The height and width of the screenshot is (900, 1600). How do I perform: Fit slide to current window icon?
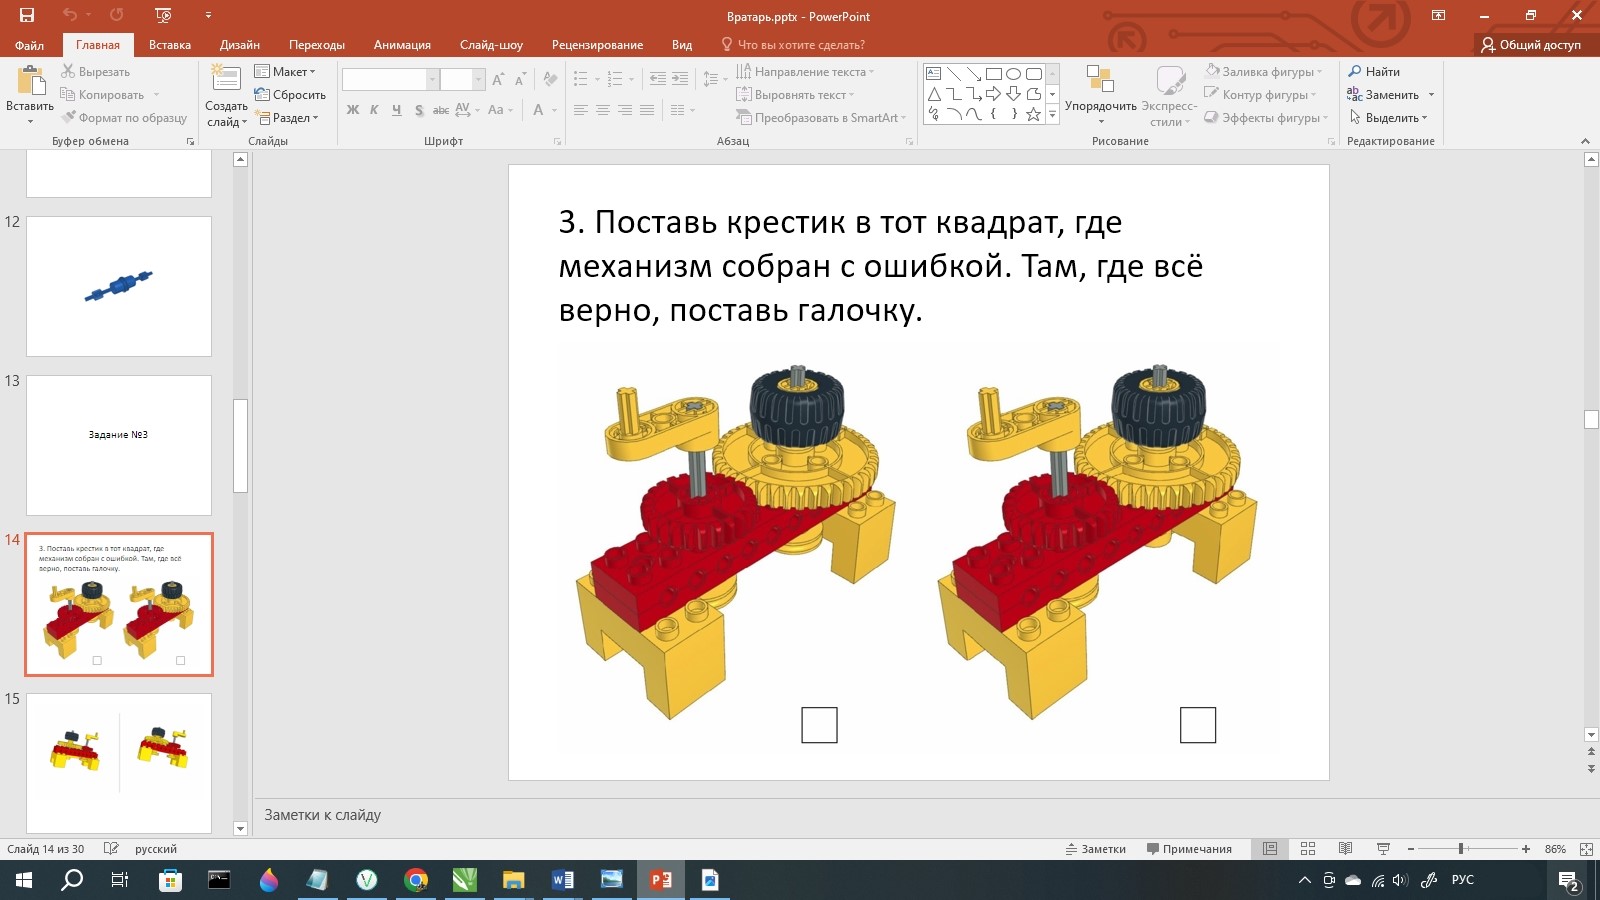click(1586, 849)
